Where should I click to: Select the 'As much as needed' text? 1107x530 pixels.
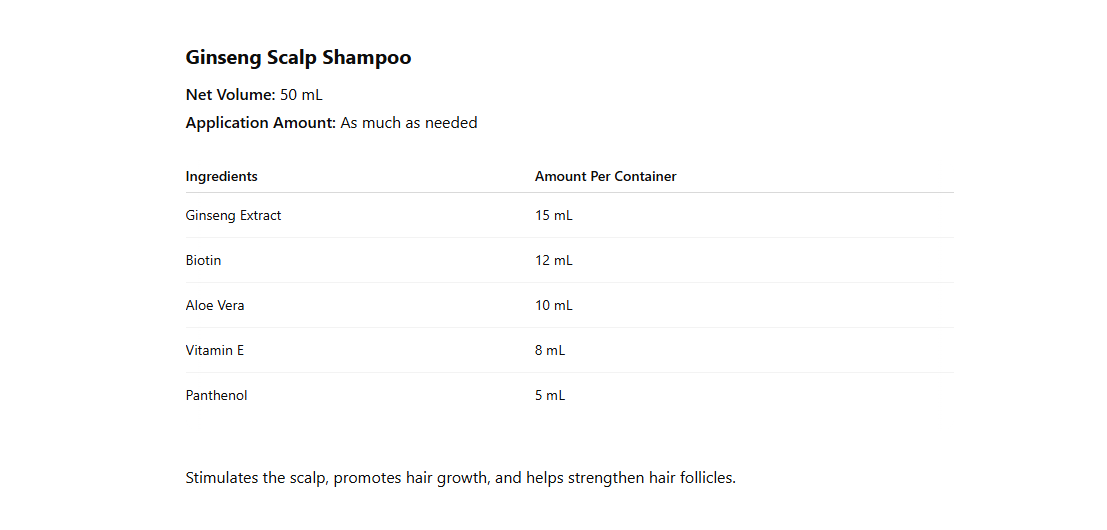409,123
